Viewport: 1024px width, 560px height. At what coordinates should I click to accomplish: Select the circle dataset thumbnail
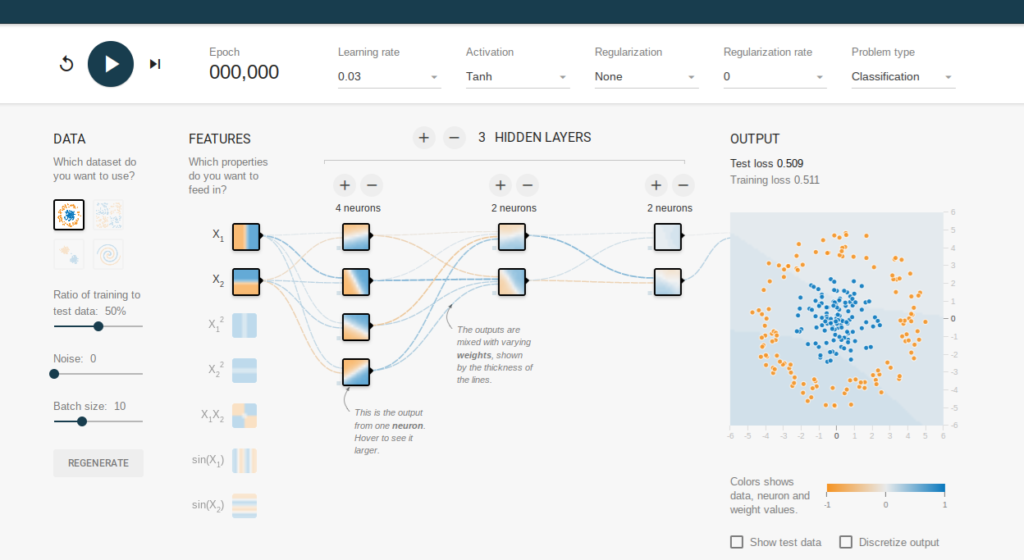point(69,214)
